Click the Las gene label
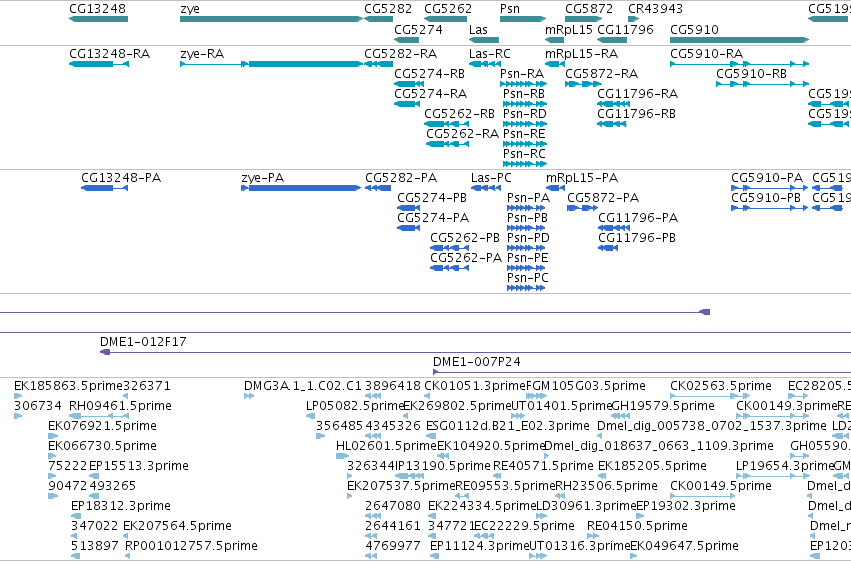Image resolution: width=851 pixels, height=561 pixels. click(x=478, y=29)
